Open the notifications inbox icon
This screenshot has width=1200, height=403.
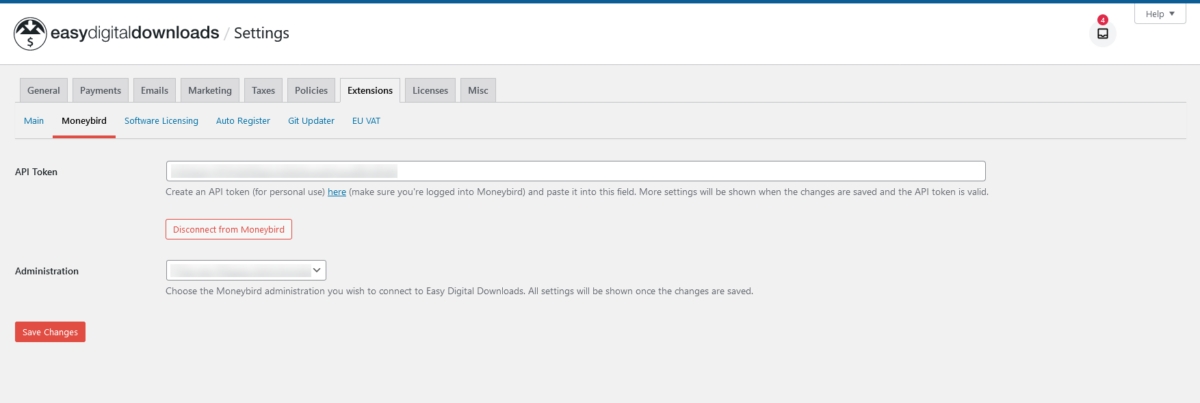[1103, 33]
